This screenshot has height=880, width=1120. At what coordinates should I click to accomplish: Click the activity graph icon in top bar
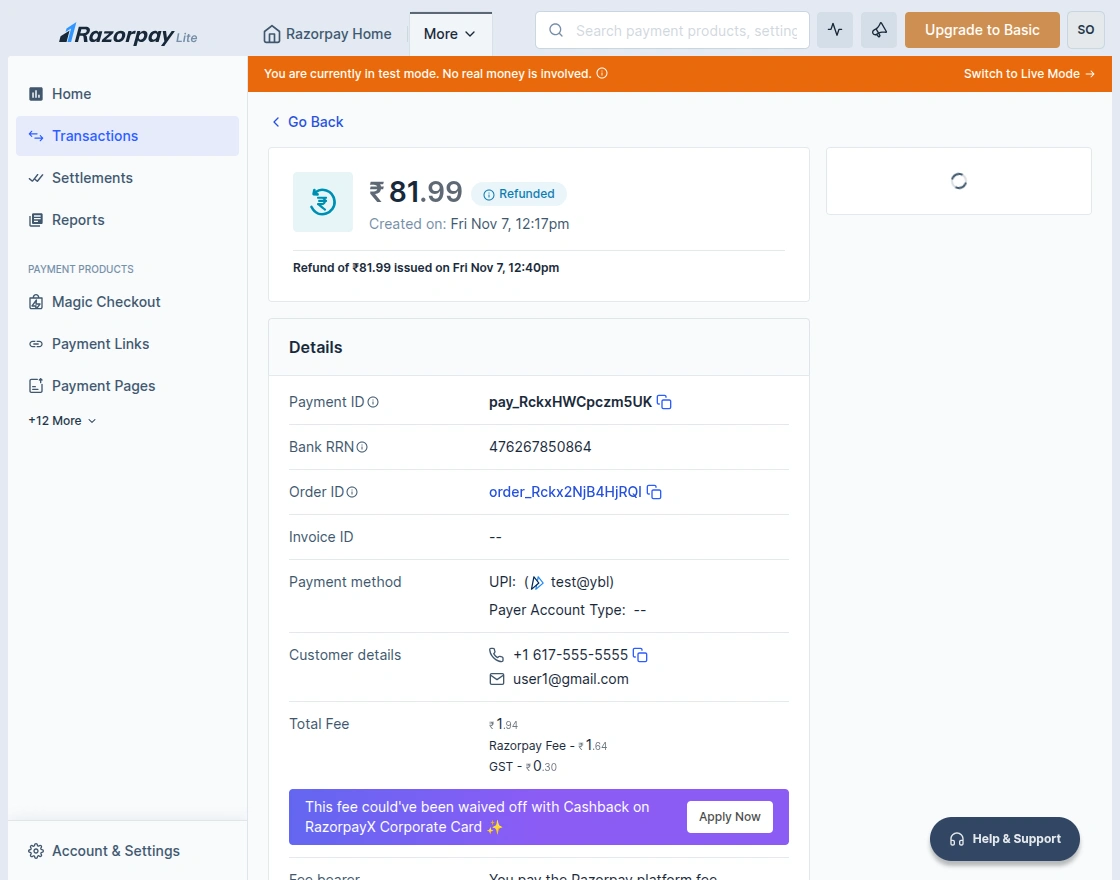click(x=835, y=30)
